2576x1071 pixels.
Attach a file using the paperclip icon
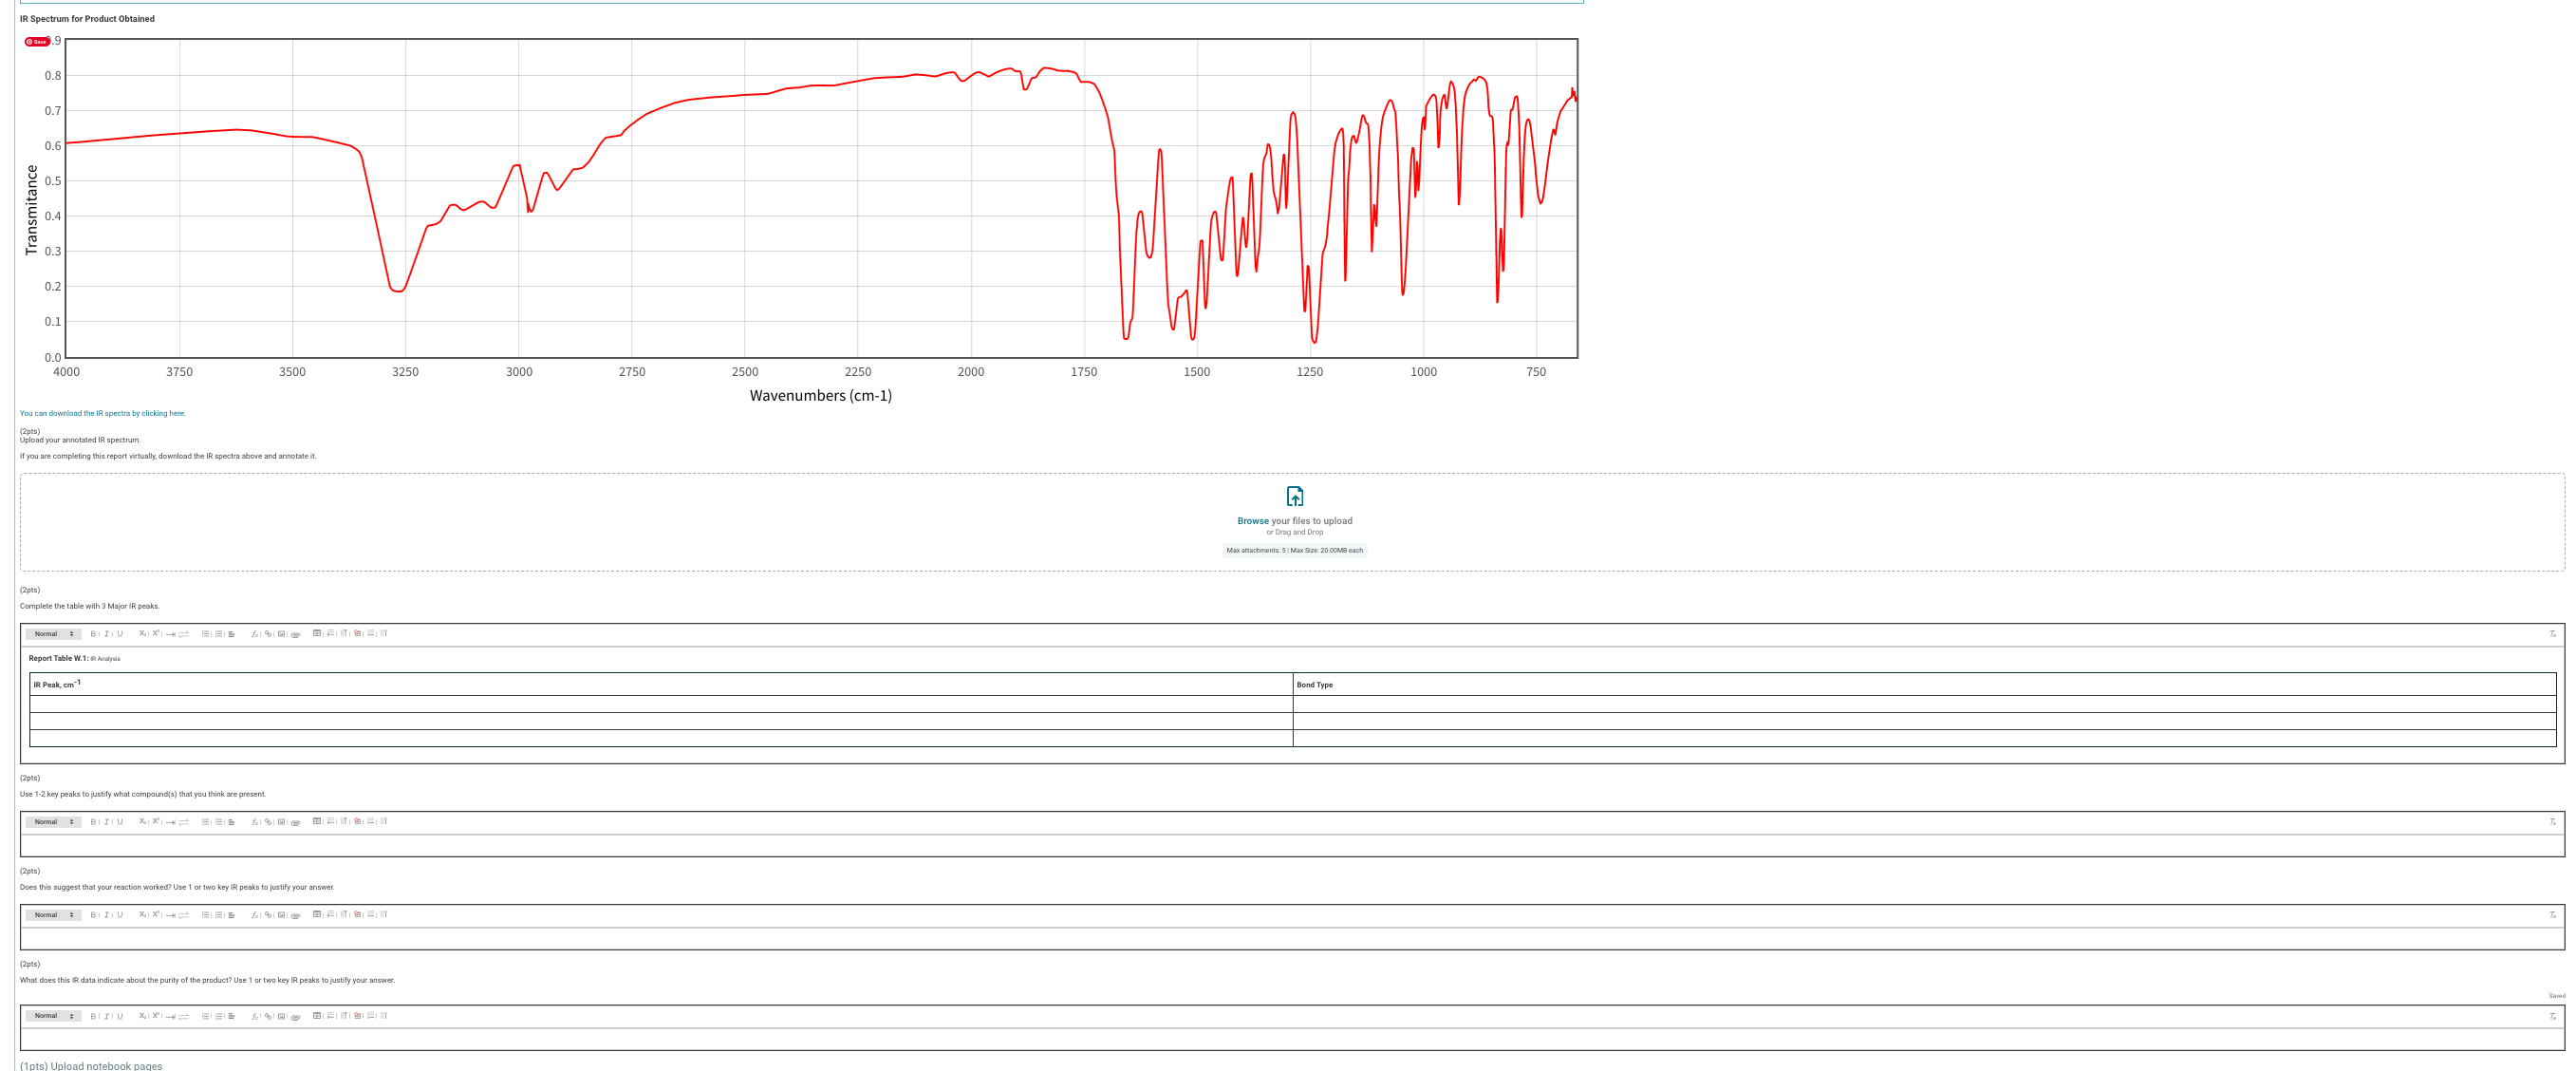[296, 633]
